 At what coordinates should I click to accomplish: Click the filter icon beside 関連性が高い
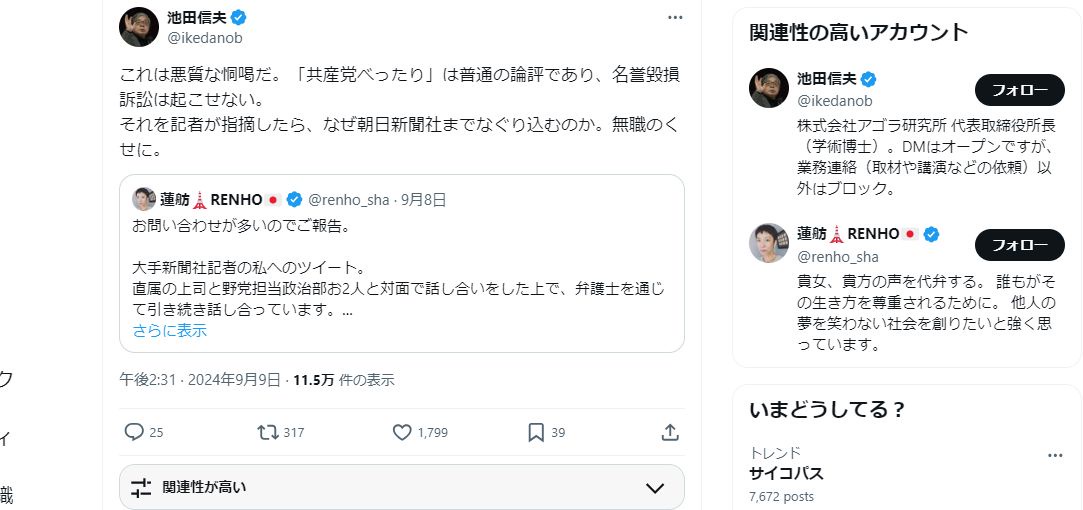[x=141, y=487]
